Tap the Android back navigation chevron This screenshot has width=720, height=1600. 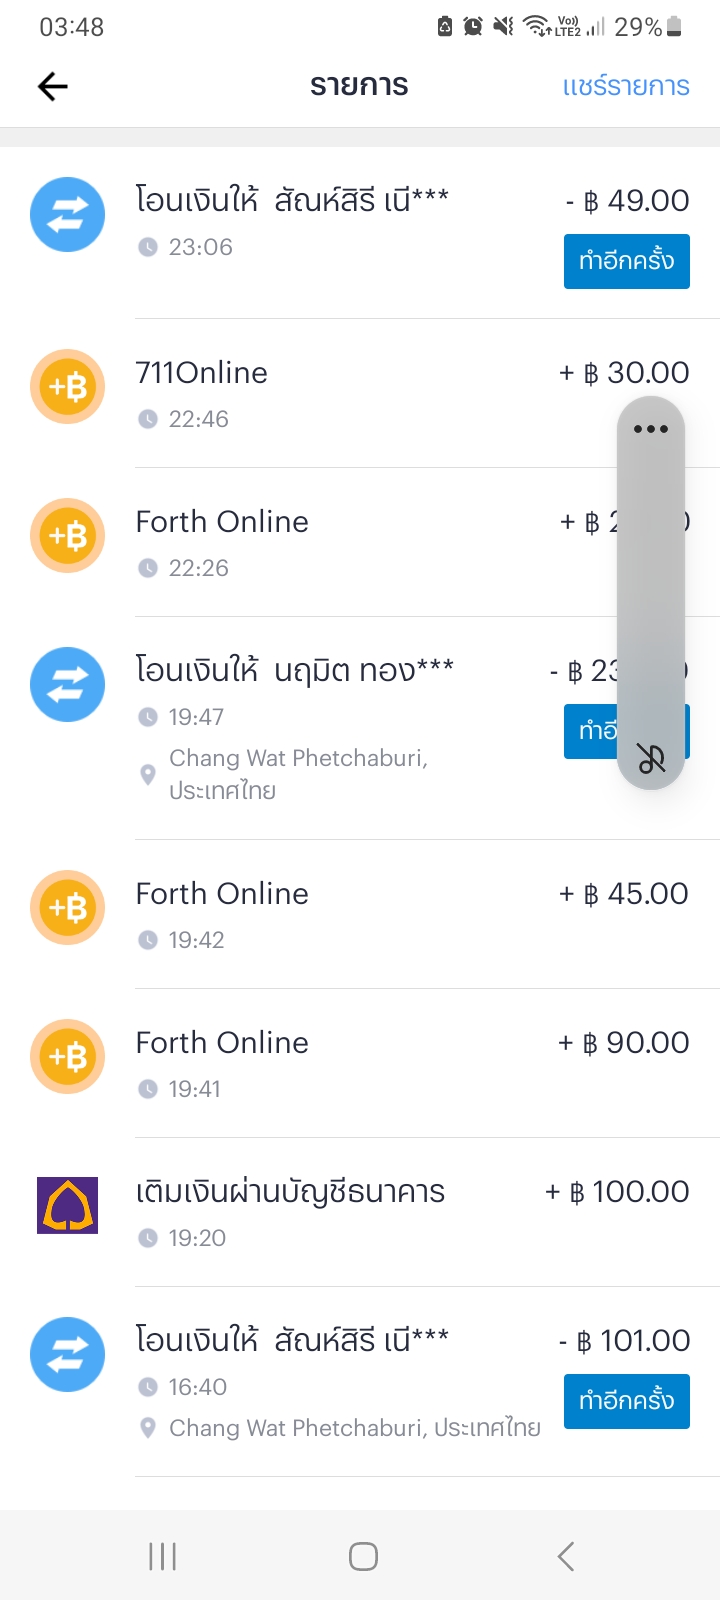click(x=565, y=1556)
